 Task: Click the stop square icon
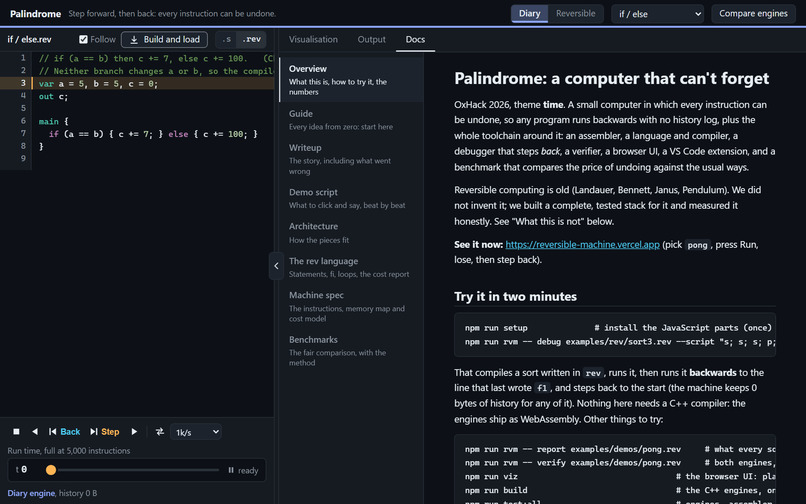(16, 431)
